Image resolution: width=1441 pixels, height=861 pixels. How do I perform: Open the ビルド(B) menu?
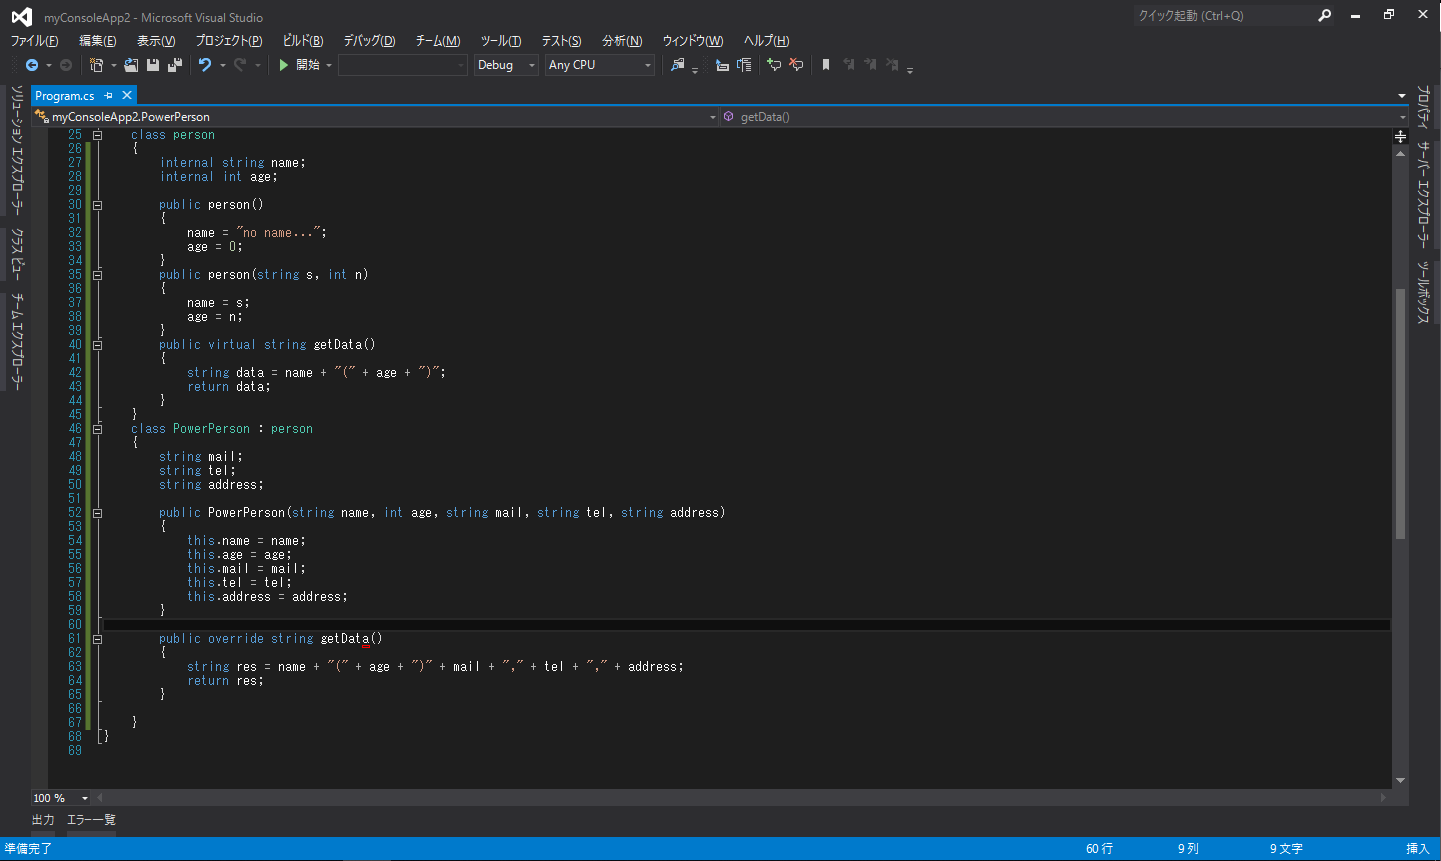pos(303,41)
